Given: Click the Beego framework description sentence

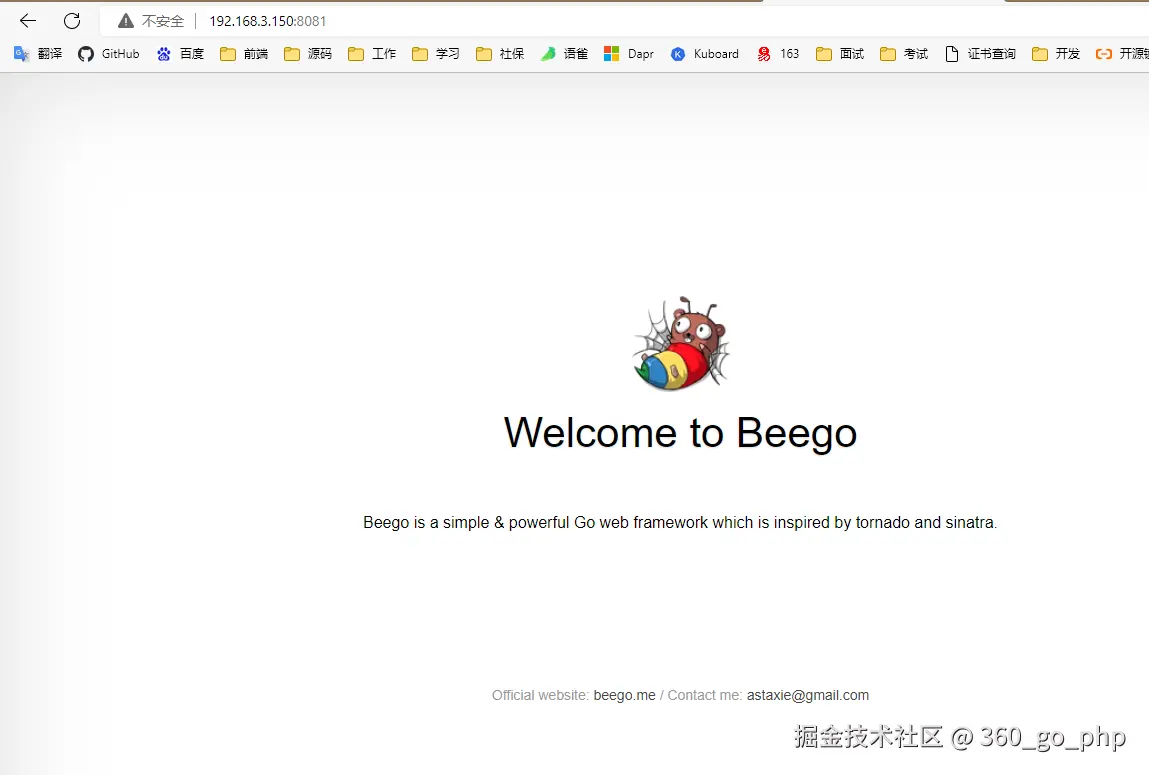Looking at the screenshot, I should pyautogui.click(x=680, y=522).
